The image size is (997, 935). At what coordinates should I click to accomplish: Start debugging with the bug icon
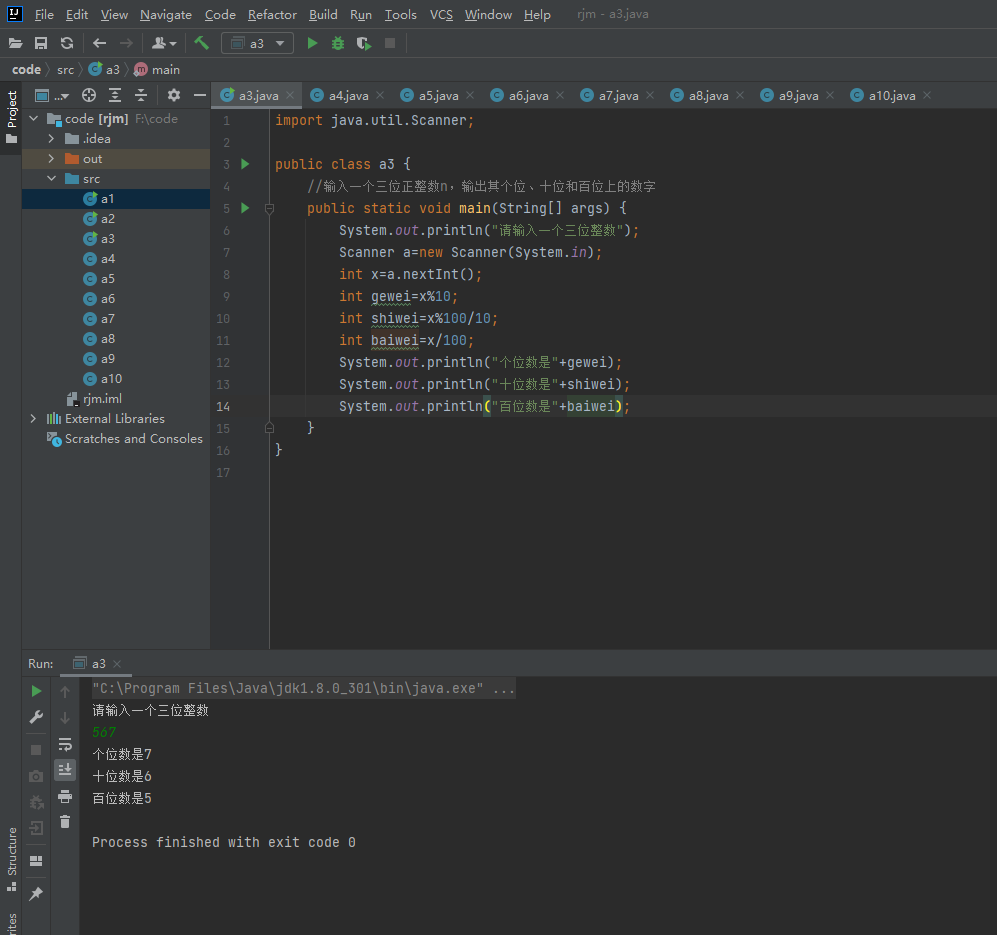click(338, 43)
